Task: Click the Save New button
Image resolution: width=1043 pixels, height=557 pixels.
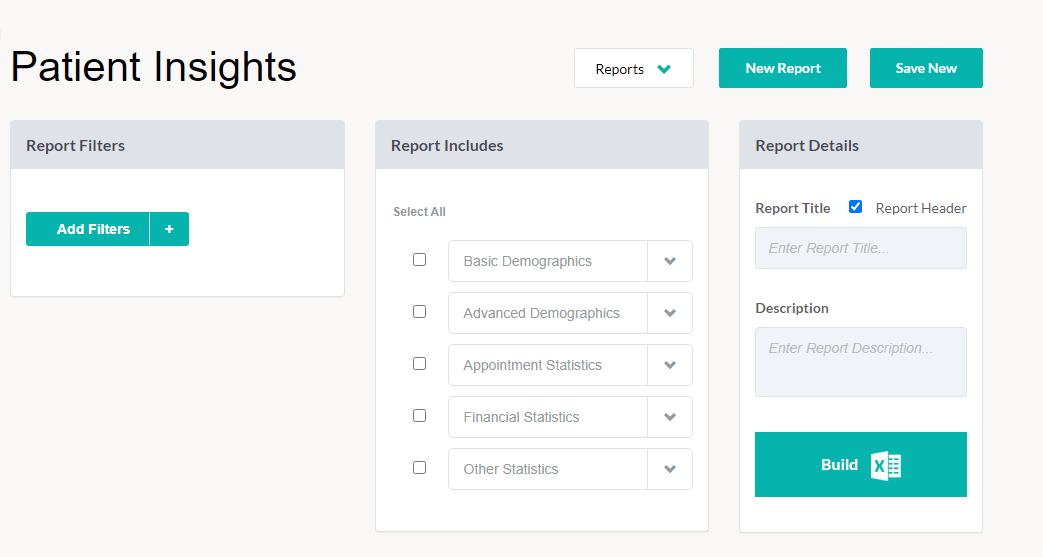Action: (x=926, y=68)
